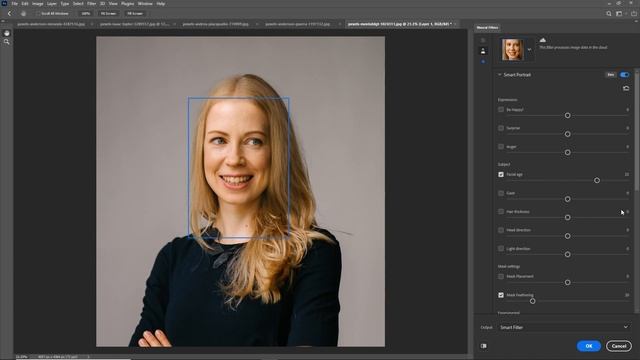Click the Photoshop app logo

tap(4, 3)
